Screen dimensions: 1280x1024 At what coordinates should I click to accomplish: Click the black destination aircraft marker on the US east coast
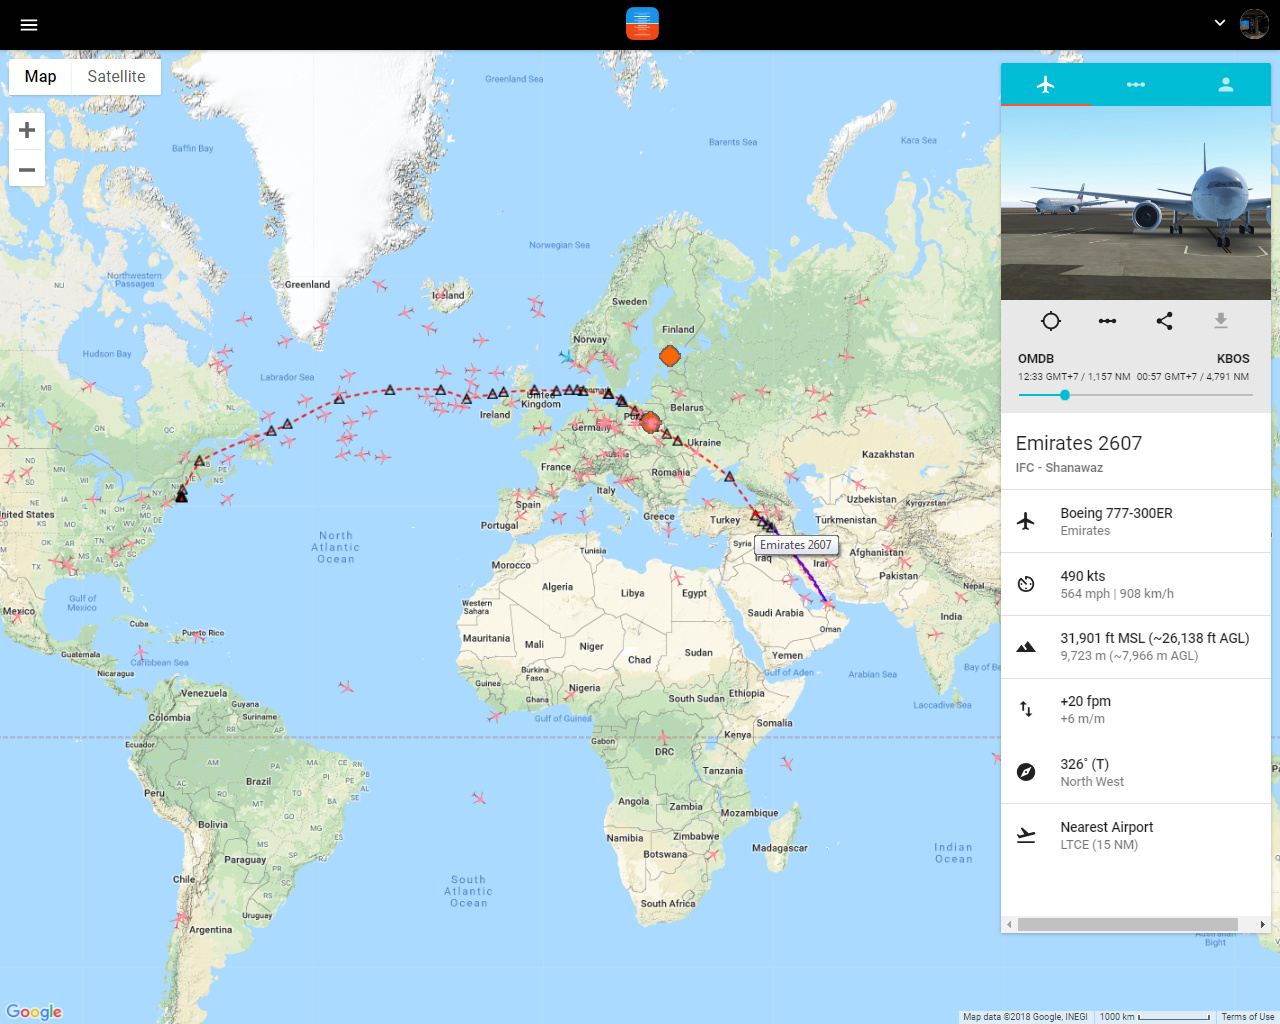coord(181,495)
